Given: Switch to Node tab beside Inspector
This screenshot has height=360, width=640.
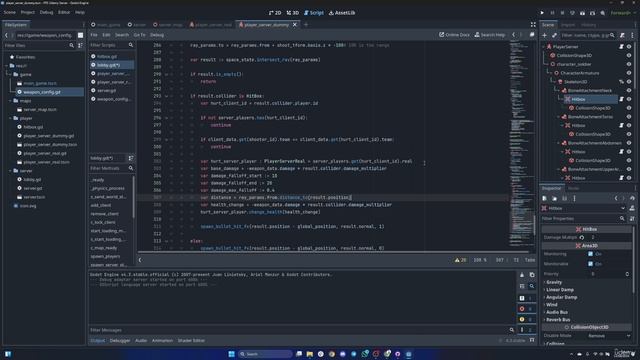Looking at the screenshot, I should coord(573,188).
